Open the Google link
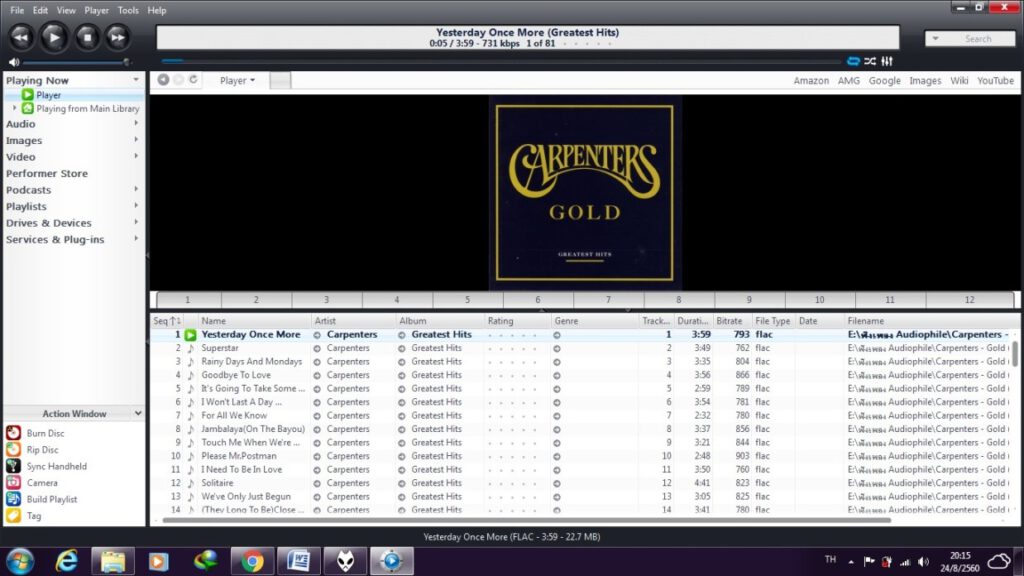This screenshot has width=1024, height=576. click(x=884, y=80)
